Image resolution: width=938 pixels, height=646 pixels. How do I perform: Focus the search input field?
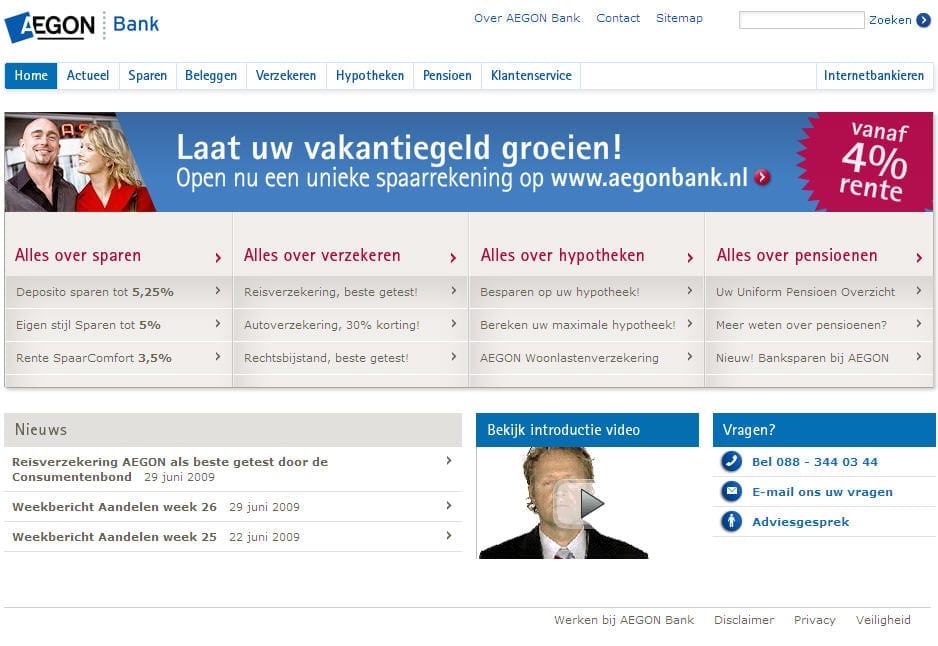pos(802,20)
